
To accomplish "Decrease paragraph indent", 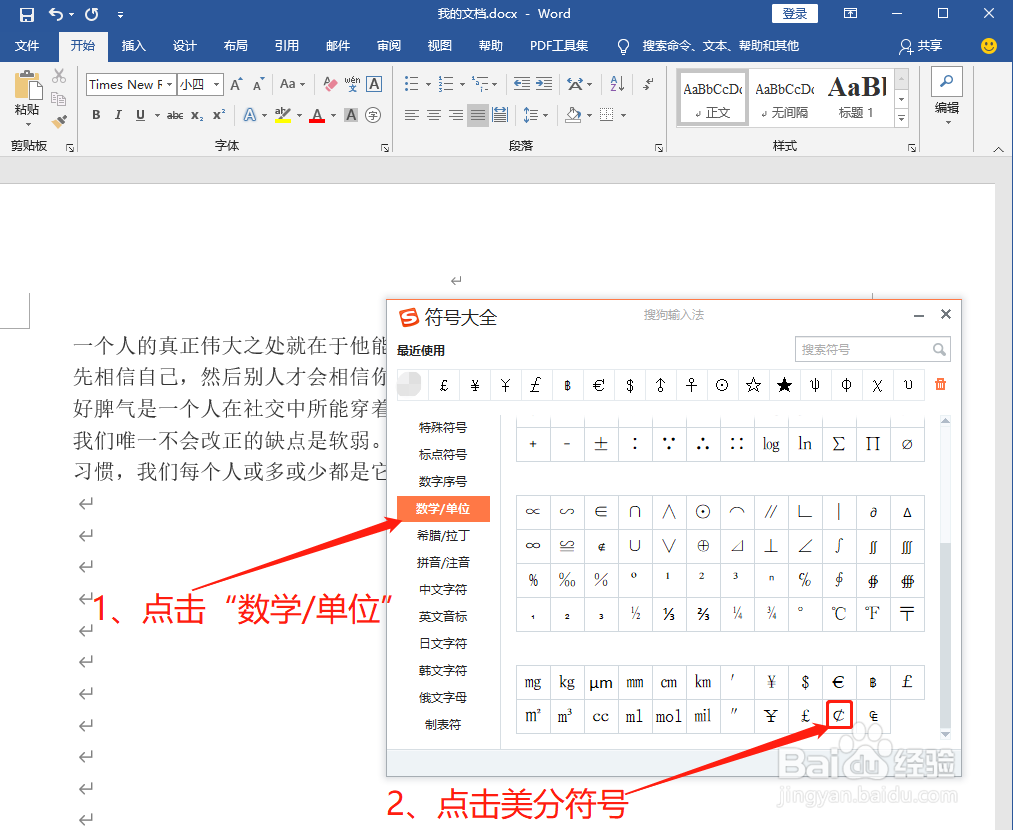I will (x=521, y=84).
